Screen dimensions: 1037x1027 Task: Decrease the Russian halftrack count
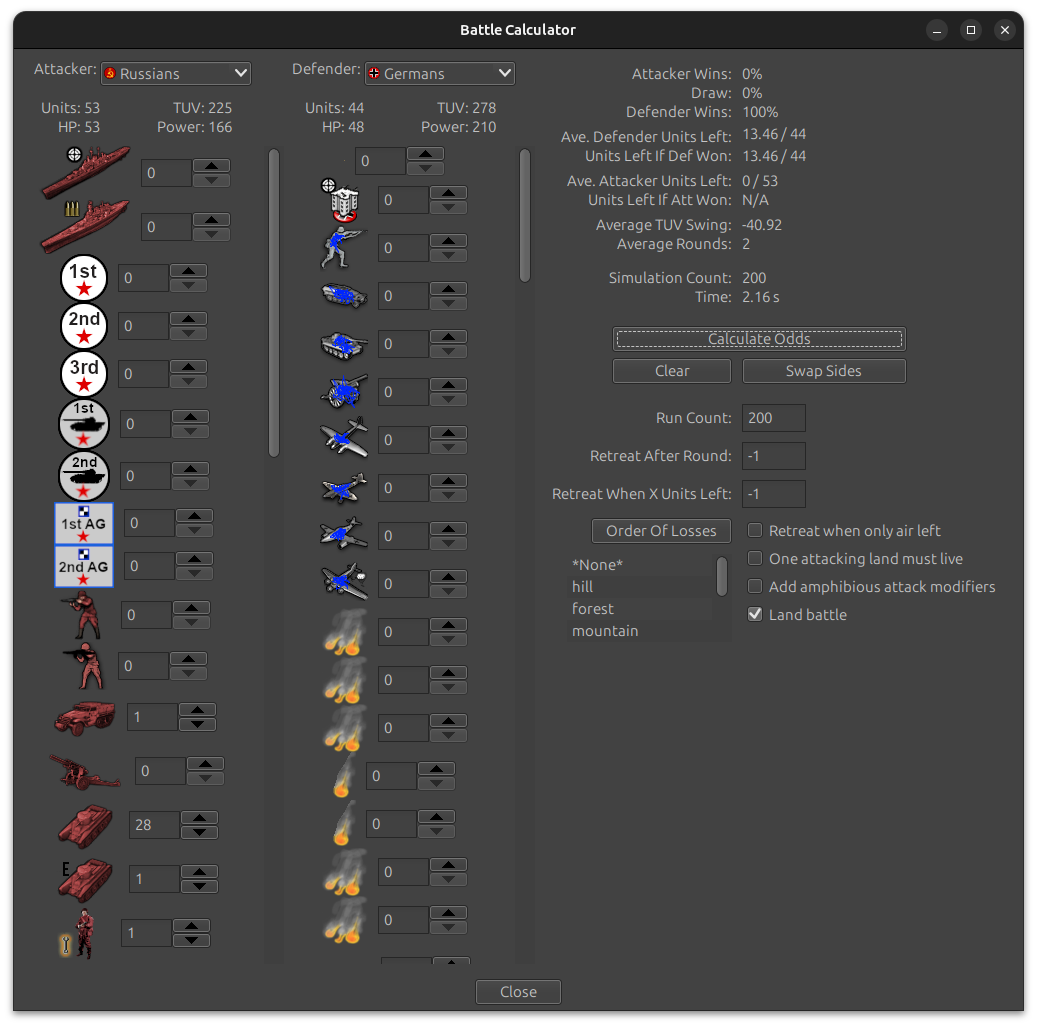[198, 725]
